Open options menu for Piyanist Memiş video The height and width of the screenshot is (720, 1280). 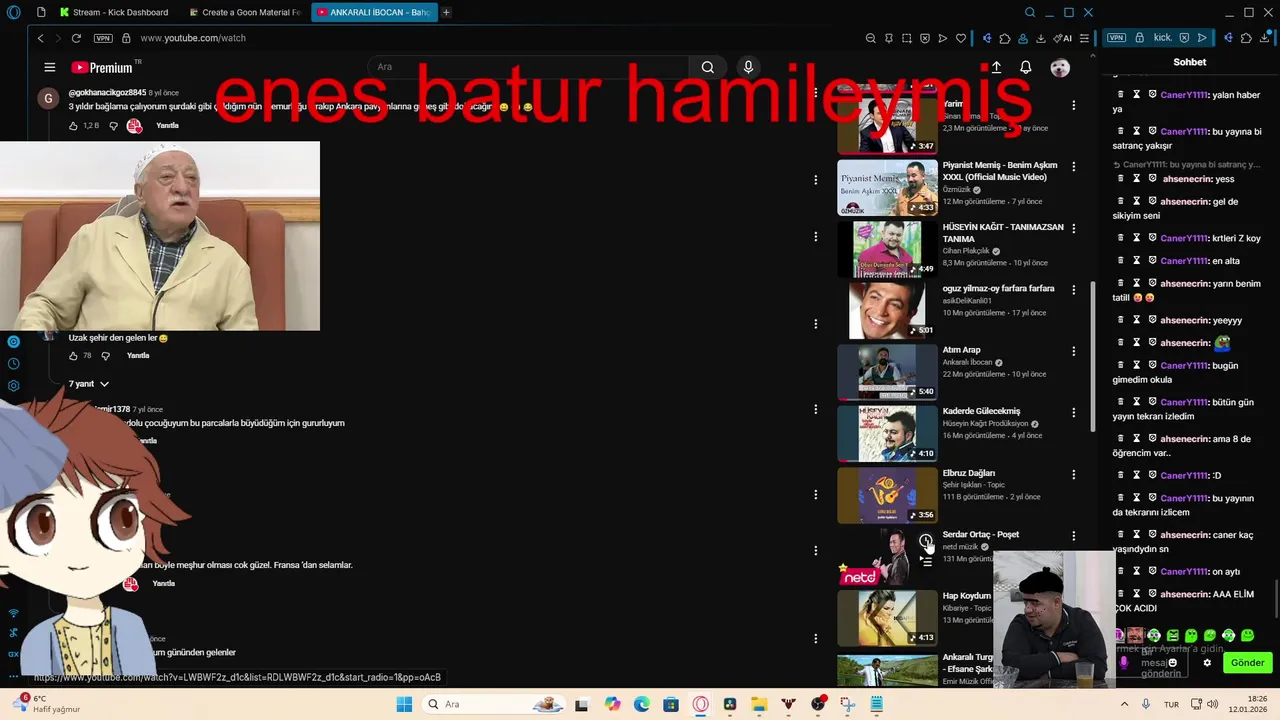click(1074, 167)
